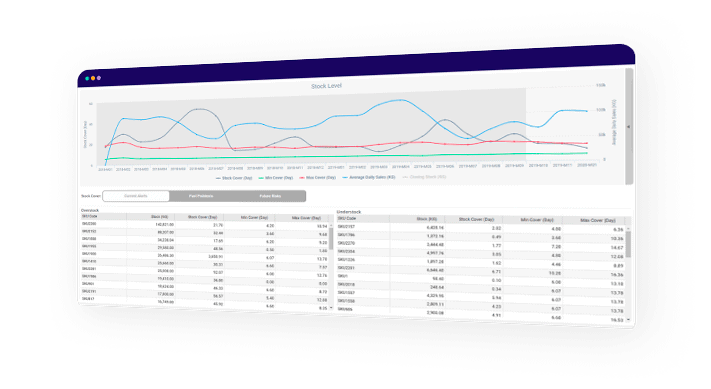
Task: Select Understock stock cover cell 6.71
Action: [497, 272]
